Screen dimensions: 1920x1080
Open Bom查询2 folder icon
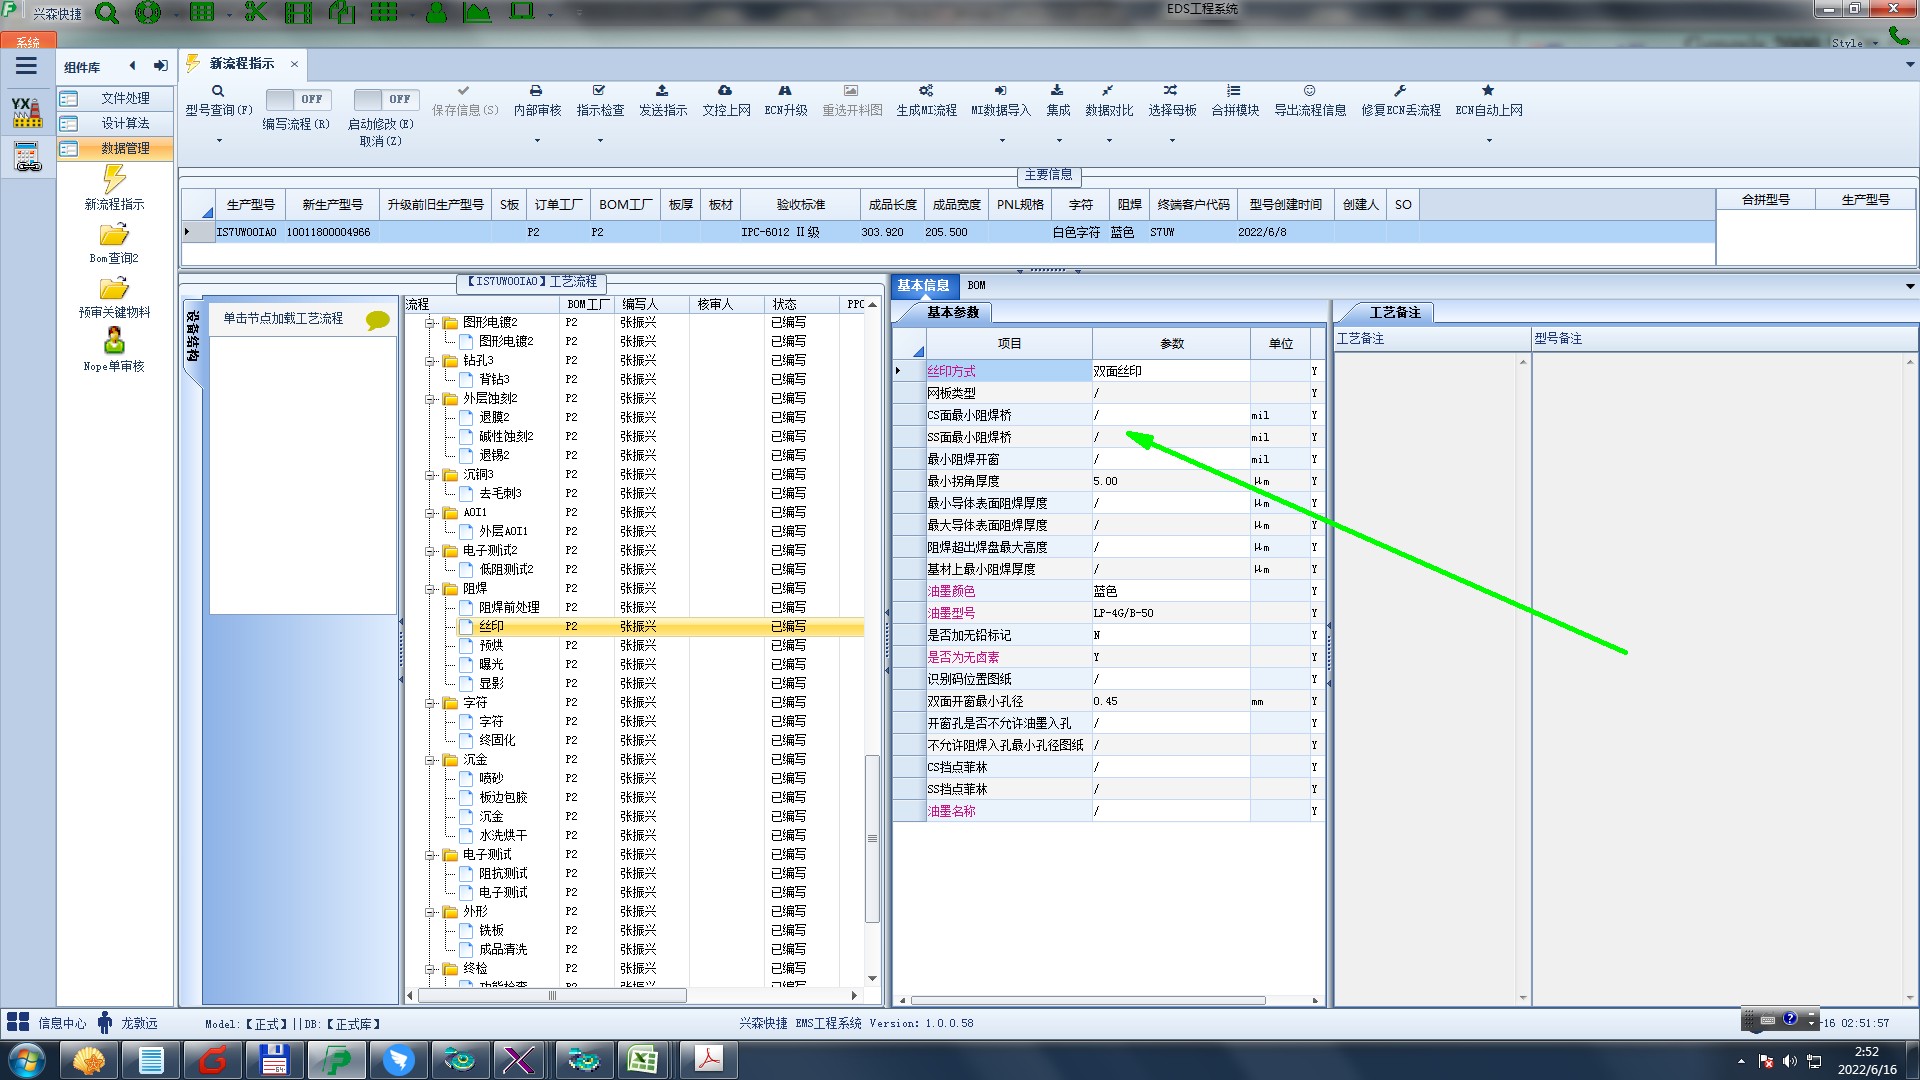click(x=114, y=235)
